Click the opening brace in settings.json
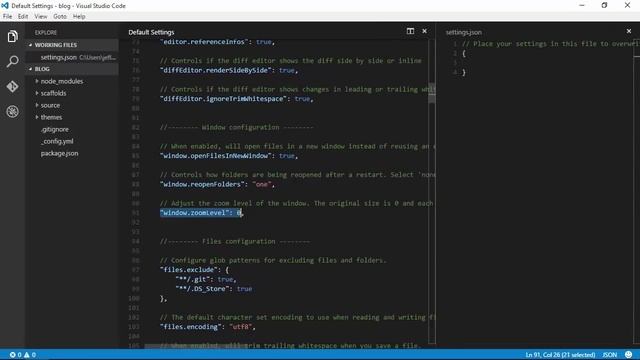 click(x=464, y=53)
